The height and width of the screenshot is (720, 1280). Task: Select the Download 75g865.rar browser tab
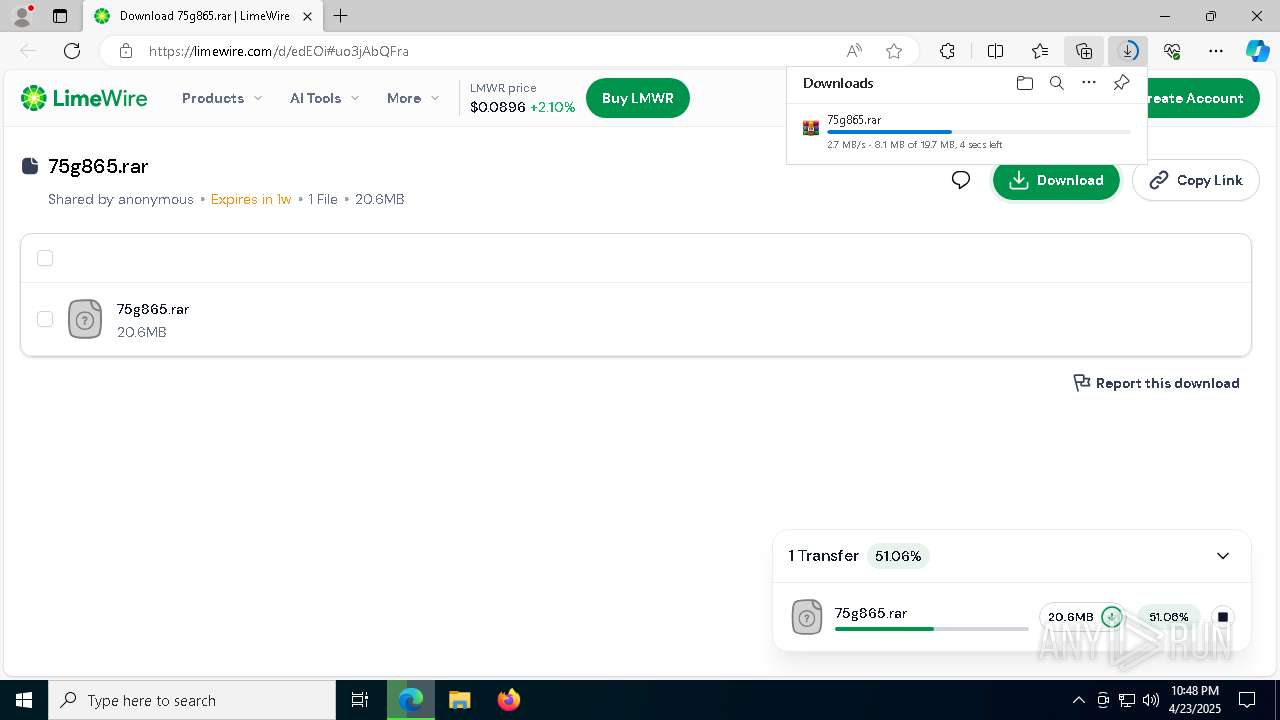tap(202, 16)
